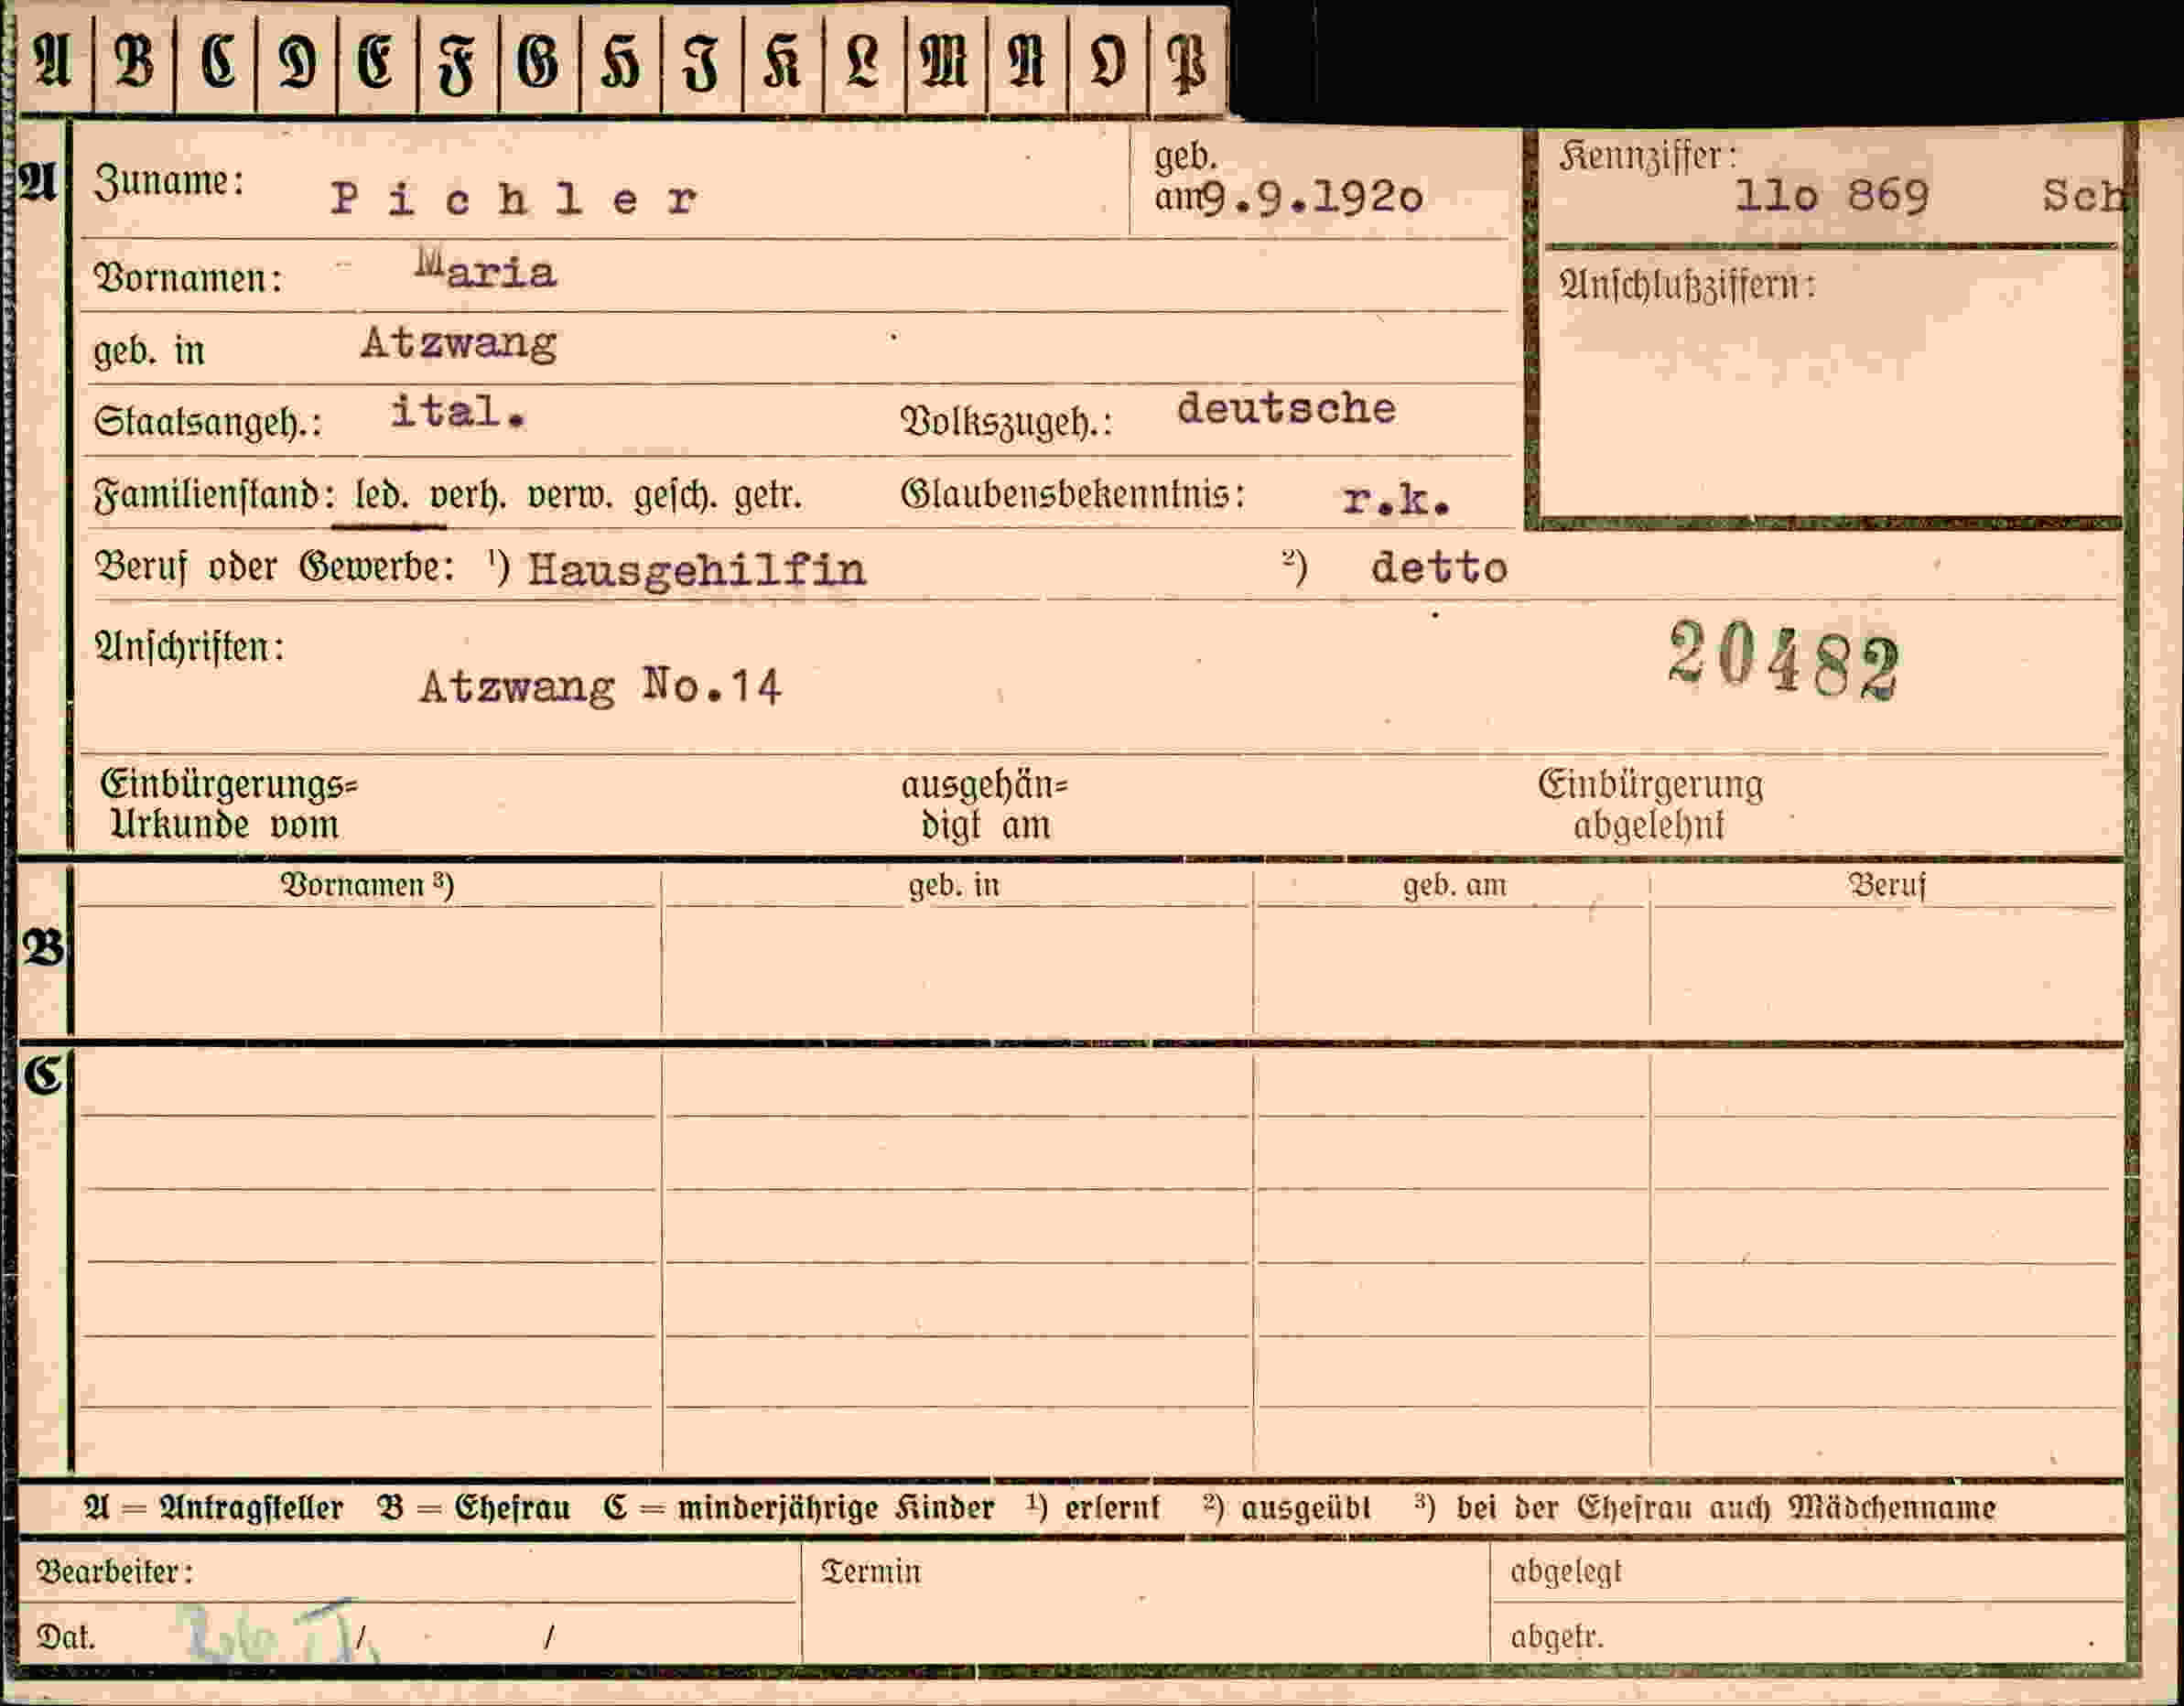Click the birthplace 'Atzwang'
The height and width of the screenshot is (1706, 2184).
pyautogui.click(x=458, y=343)
